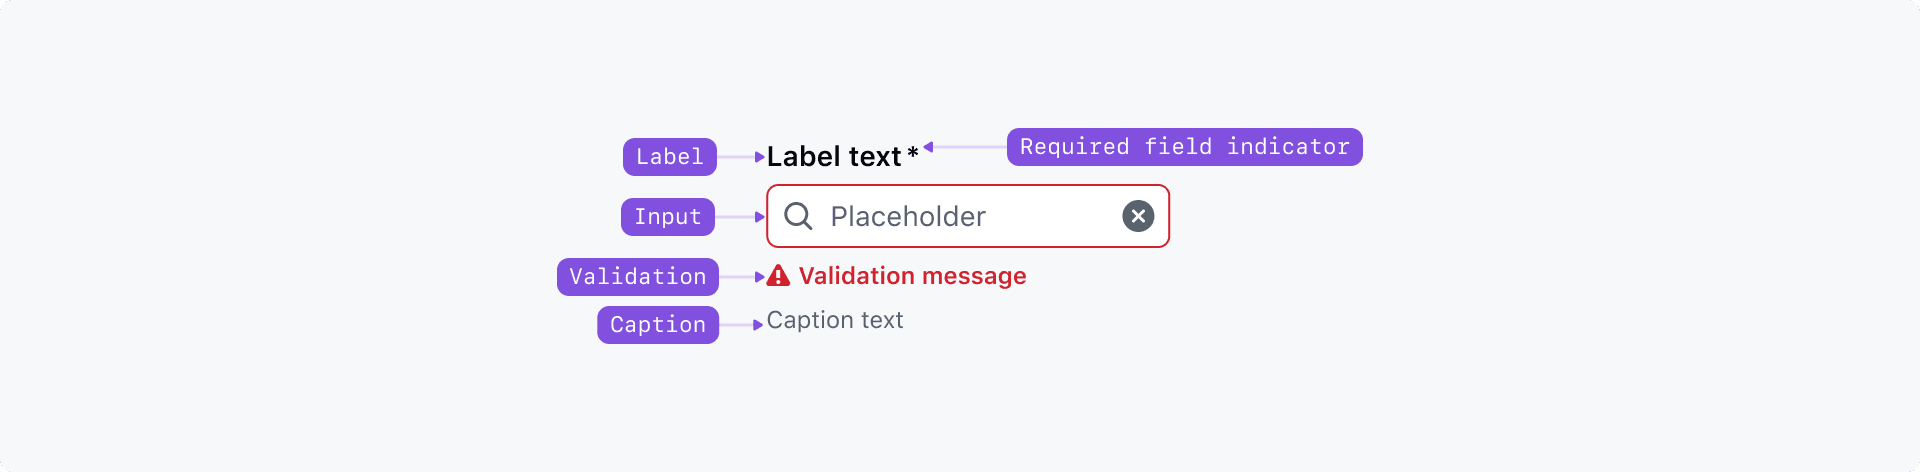Click the red warning triangle icon
The height and width of the screenshot is (472, 1920).
[x=778, y=276]
